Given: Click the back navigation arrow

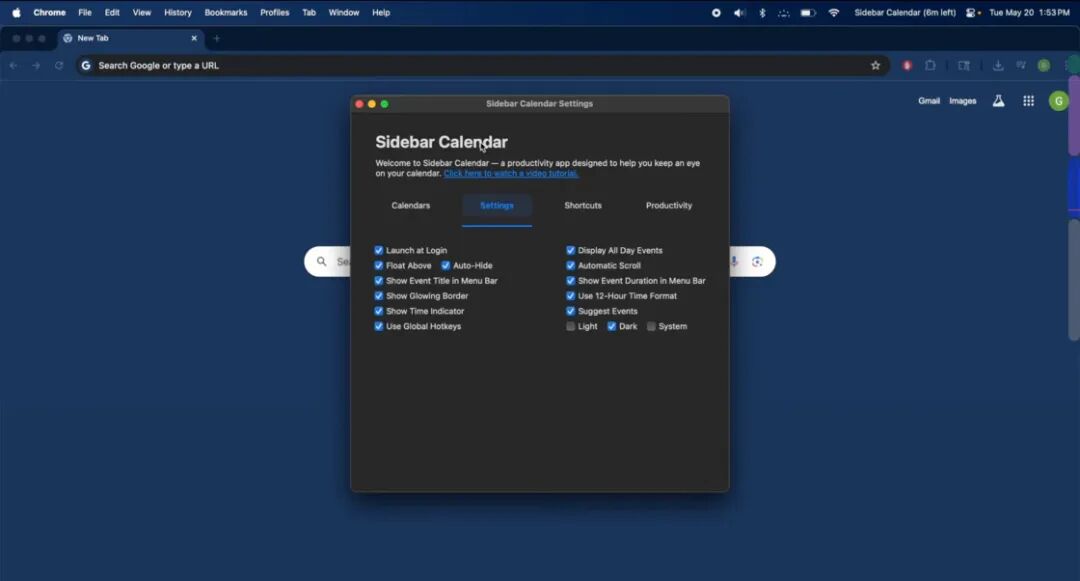Looking at the screenshot, I should (14, 65).
